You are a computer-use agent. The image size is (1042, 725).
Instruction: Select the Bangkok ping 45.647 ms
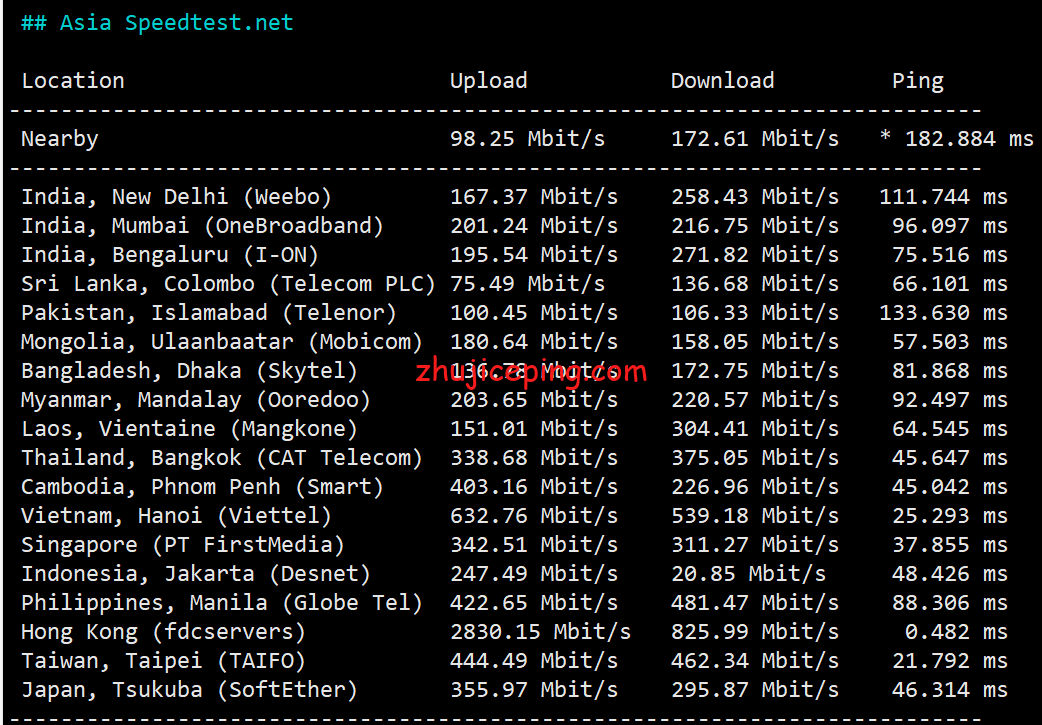click(950, 458)
